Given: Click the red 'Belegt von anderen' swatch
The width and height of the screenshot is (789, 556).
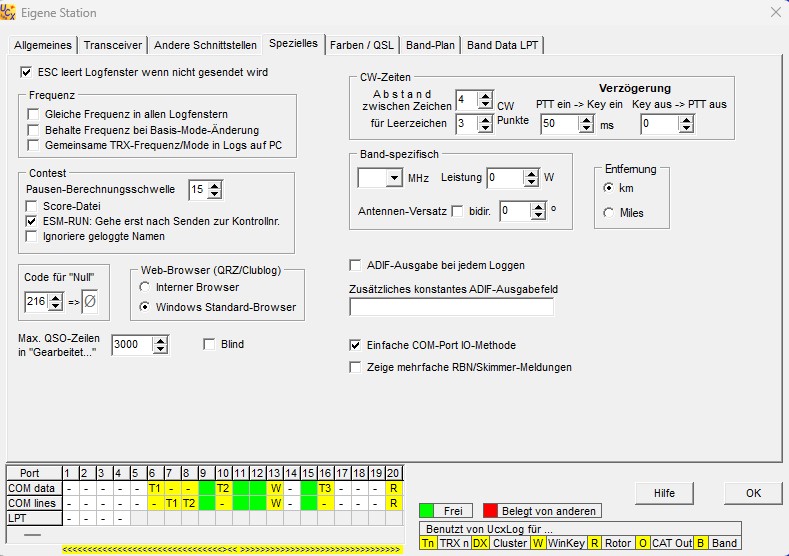Looking at the screenshot, I should (490, 511).
